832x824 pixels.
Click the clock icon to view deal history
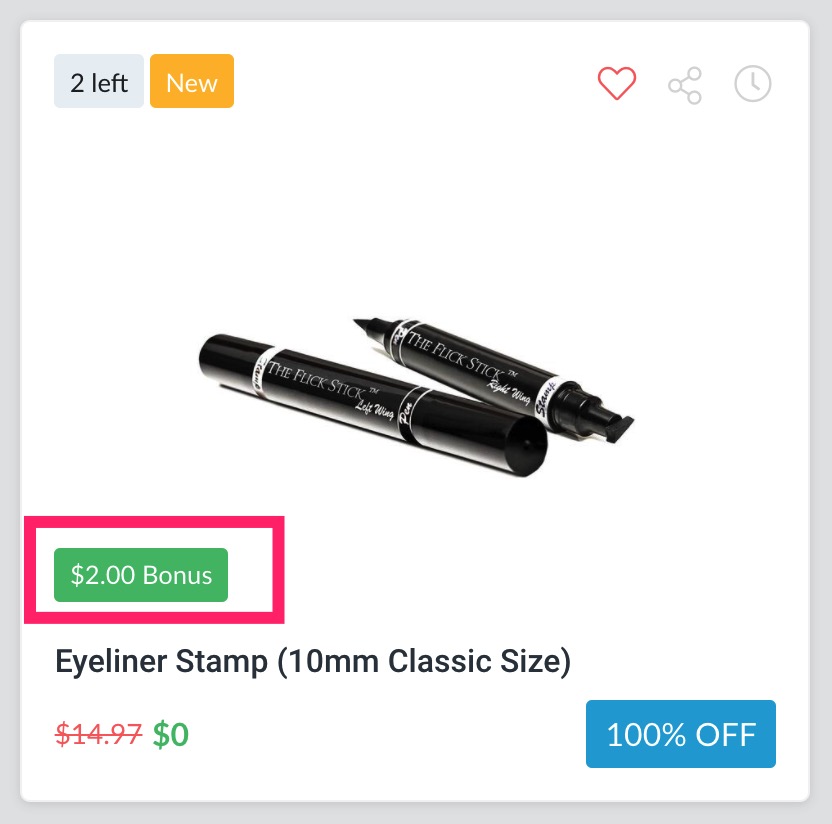[x=752, y=84]
